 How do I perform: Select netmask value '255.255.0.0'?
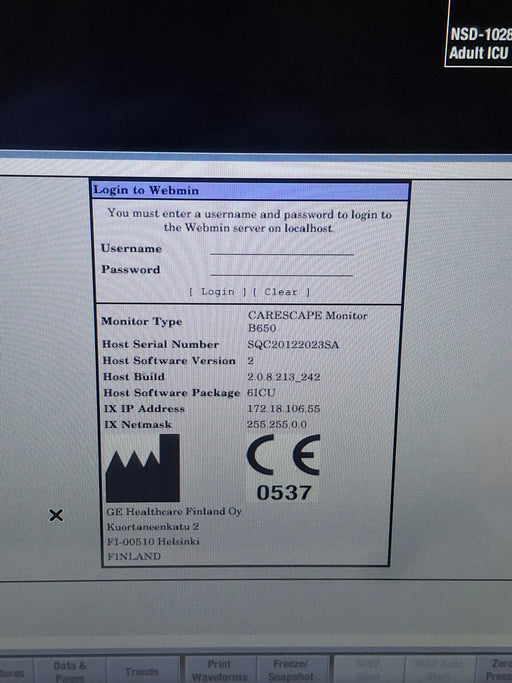tap(277, 424)
